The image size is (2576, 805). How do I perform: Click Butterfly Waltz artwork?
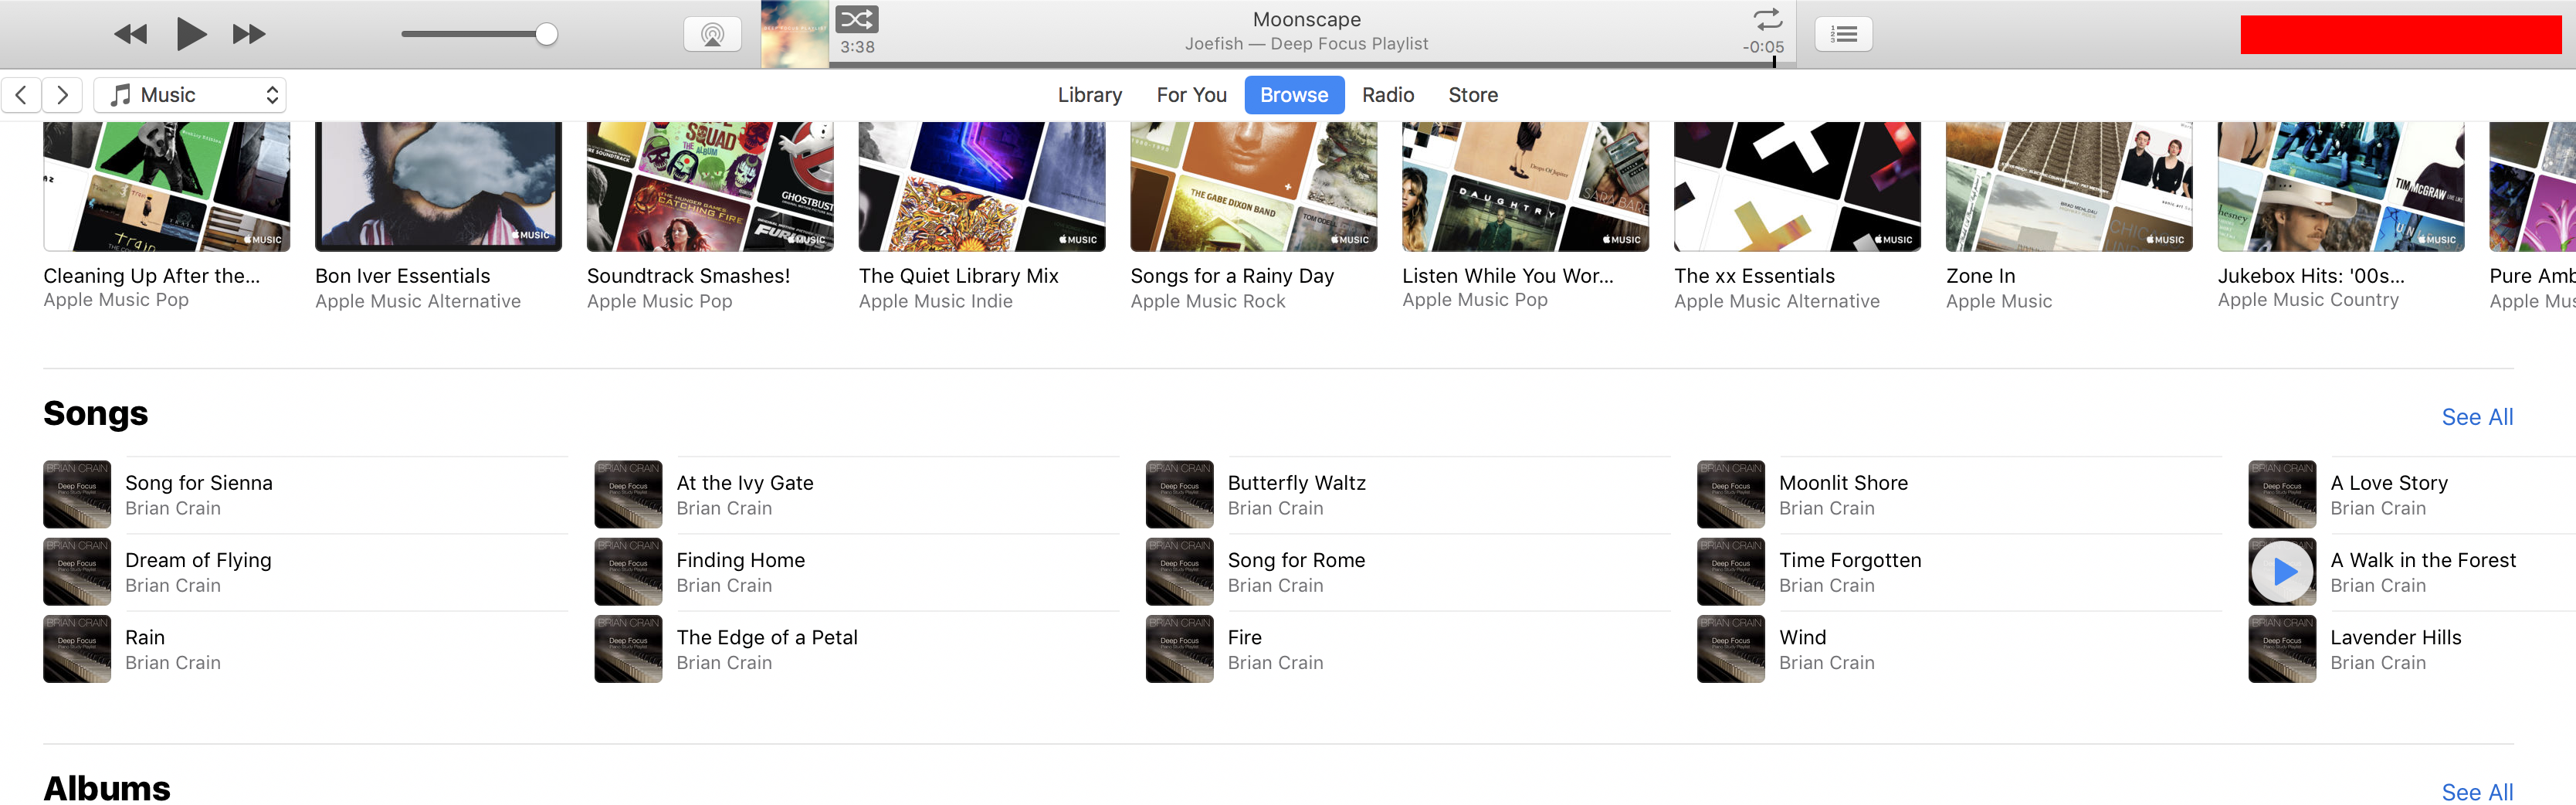click(x=1180, y=494)
